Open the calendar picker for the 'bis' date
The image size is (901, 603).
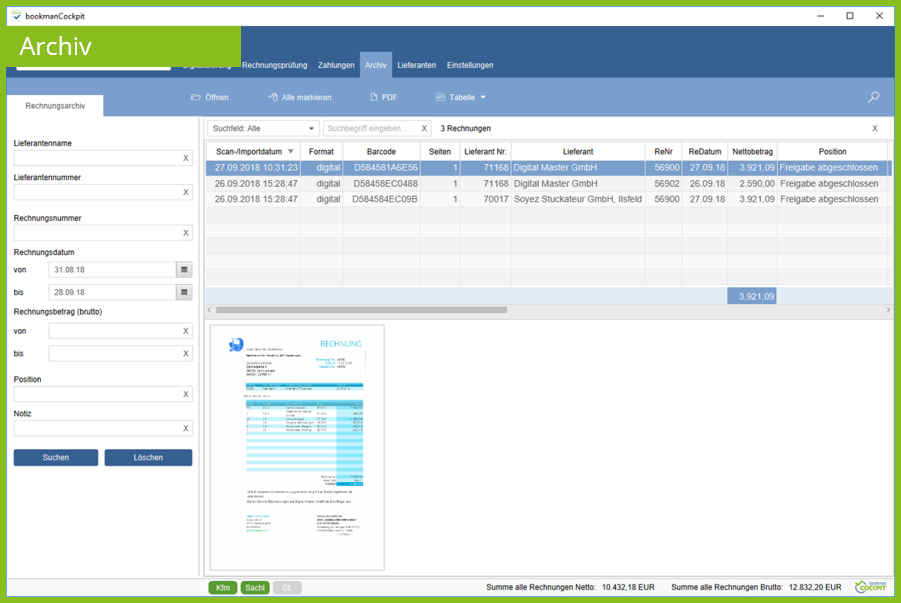click(x=184, y=292)
